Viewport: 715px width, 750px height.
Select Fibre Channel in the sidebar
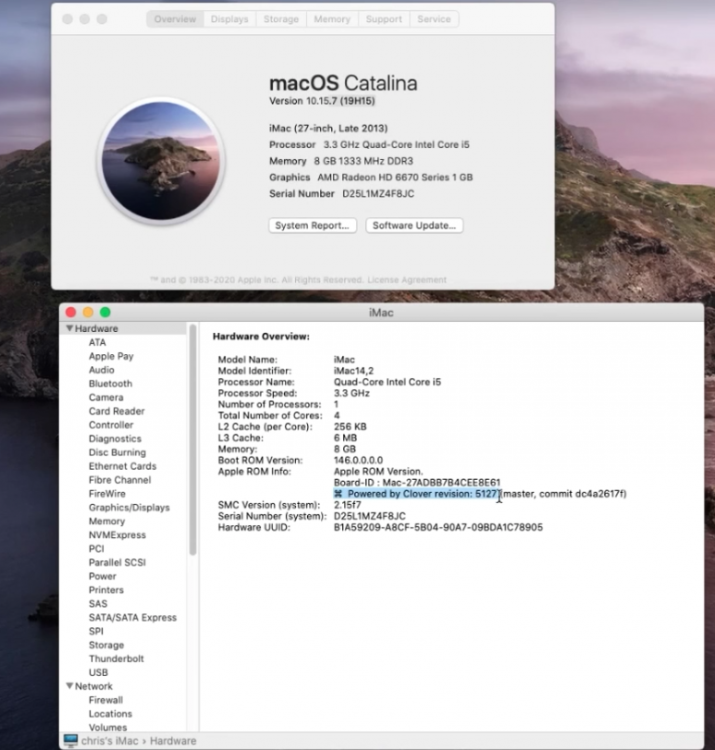coord(120,480)
